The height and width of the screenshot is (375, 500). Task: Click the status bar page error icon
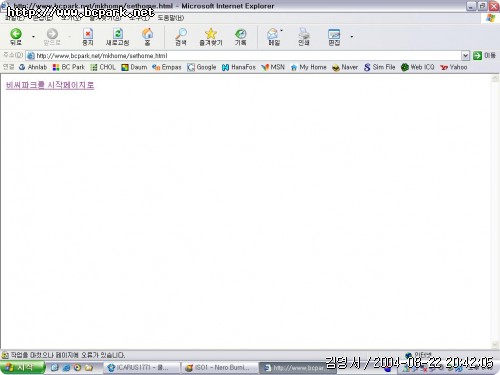coord(5,355)
